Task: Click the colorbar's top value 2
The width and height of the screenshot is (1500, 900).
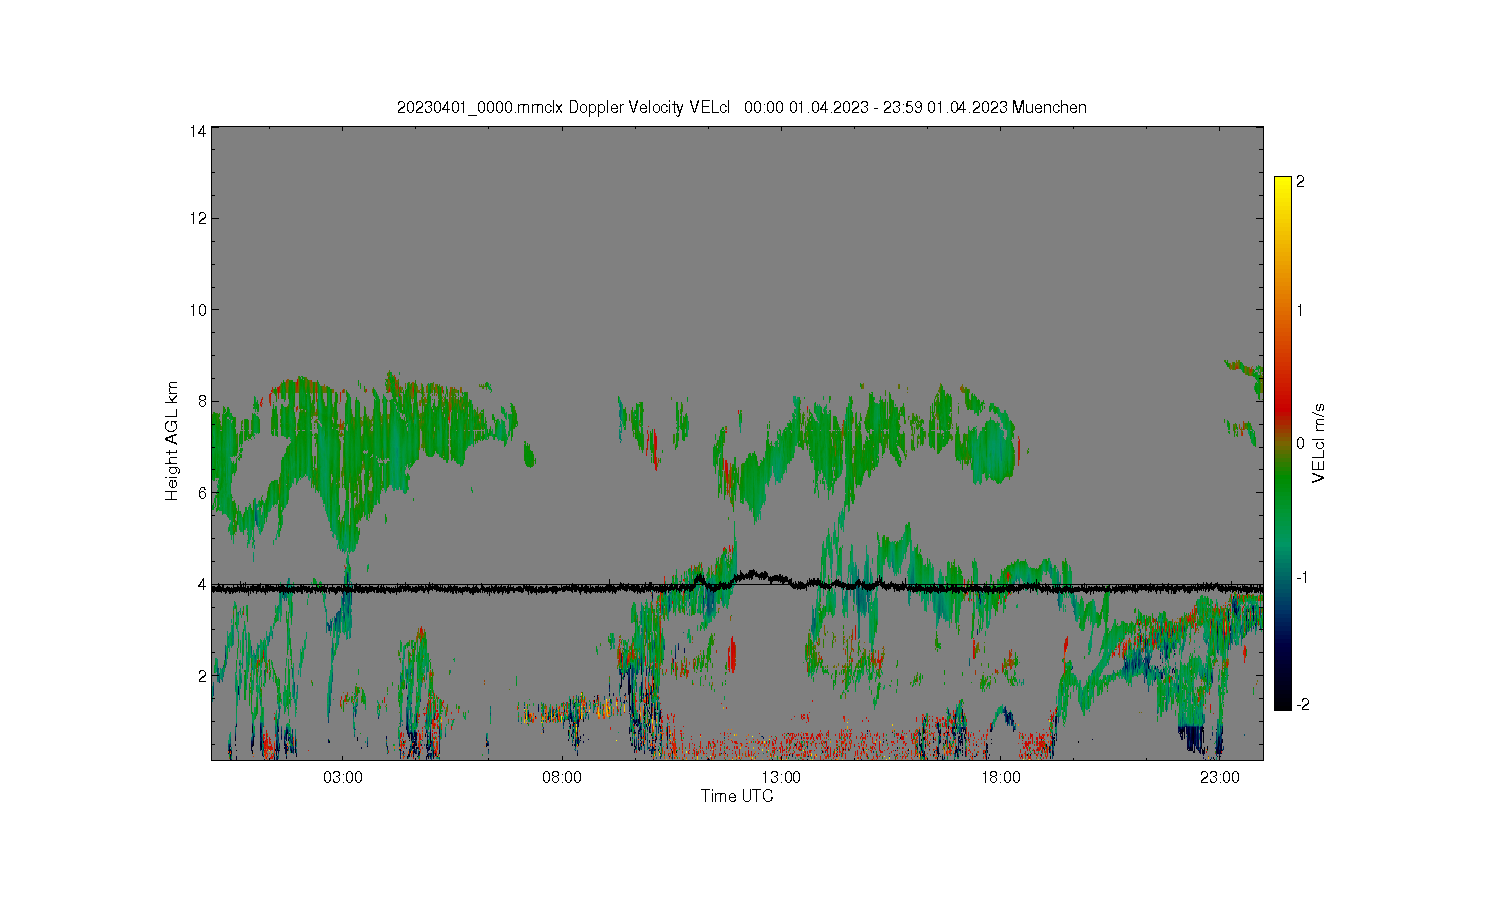Action: (x=1300, y=182)
